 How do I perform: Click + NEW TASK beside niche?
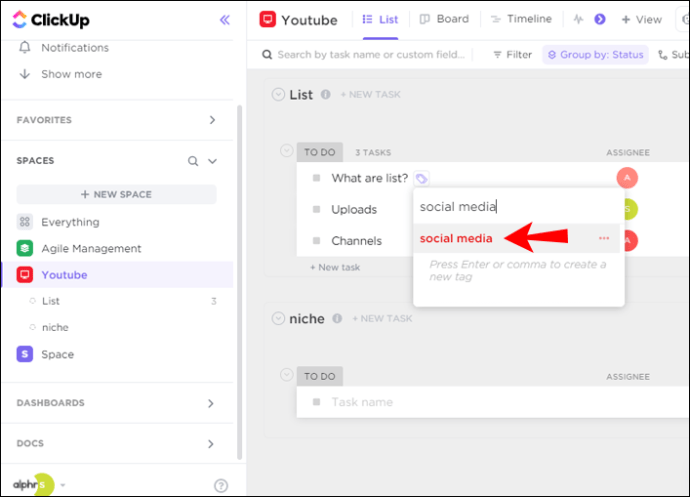point(382,318)
